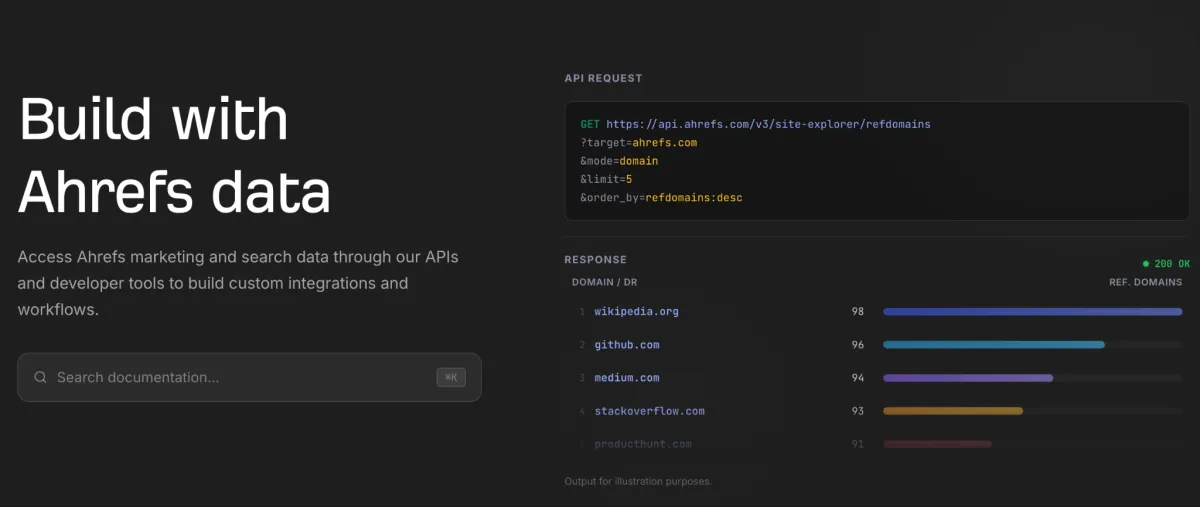Screen dimensions: 1200x507
Task: Click DR value 96 for github.com
Action: pos(858,345)
